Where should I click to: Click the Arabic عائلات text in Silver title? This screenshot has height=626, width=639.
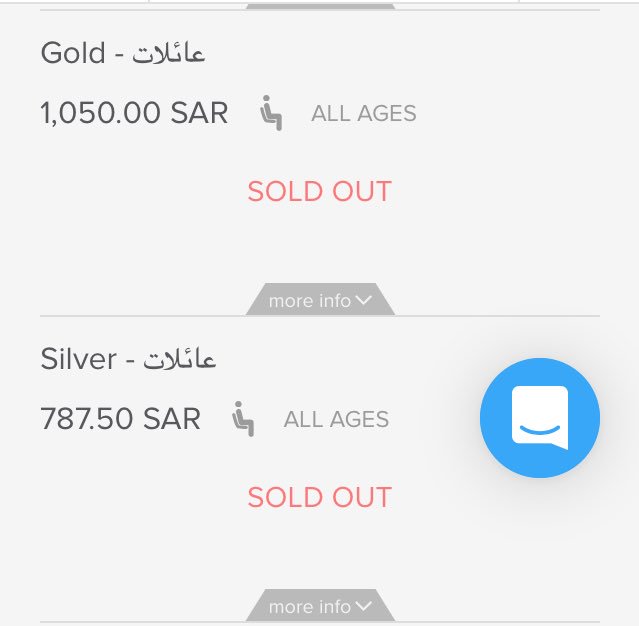click(179, 360)
